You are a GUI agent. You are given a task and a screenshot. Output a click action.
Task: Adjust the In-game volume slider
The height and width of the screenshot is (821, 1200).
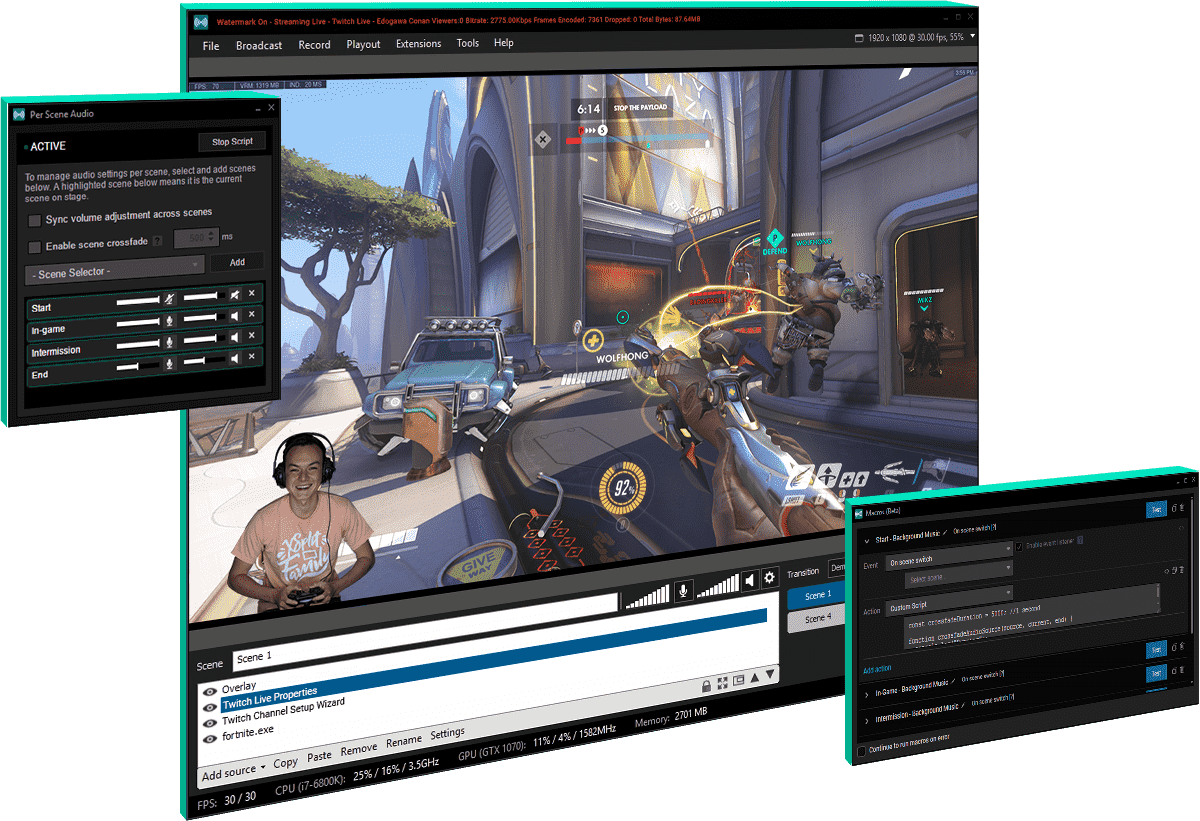click(138, 322)
